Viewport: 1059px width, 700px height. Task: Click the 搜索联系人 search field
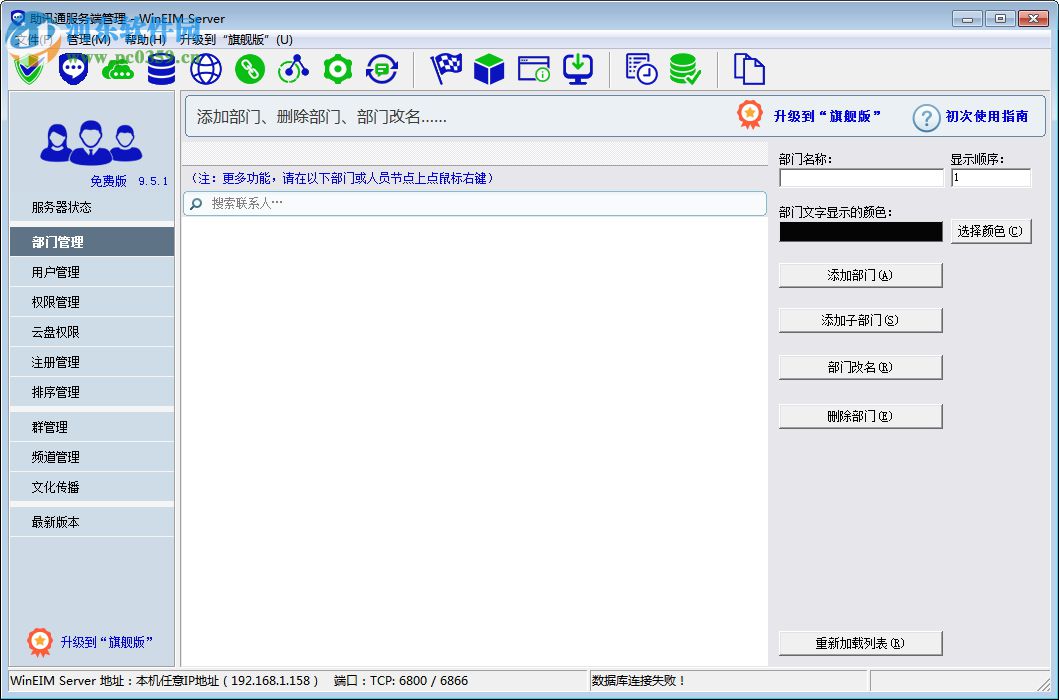(x=475, y=203)
